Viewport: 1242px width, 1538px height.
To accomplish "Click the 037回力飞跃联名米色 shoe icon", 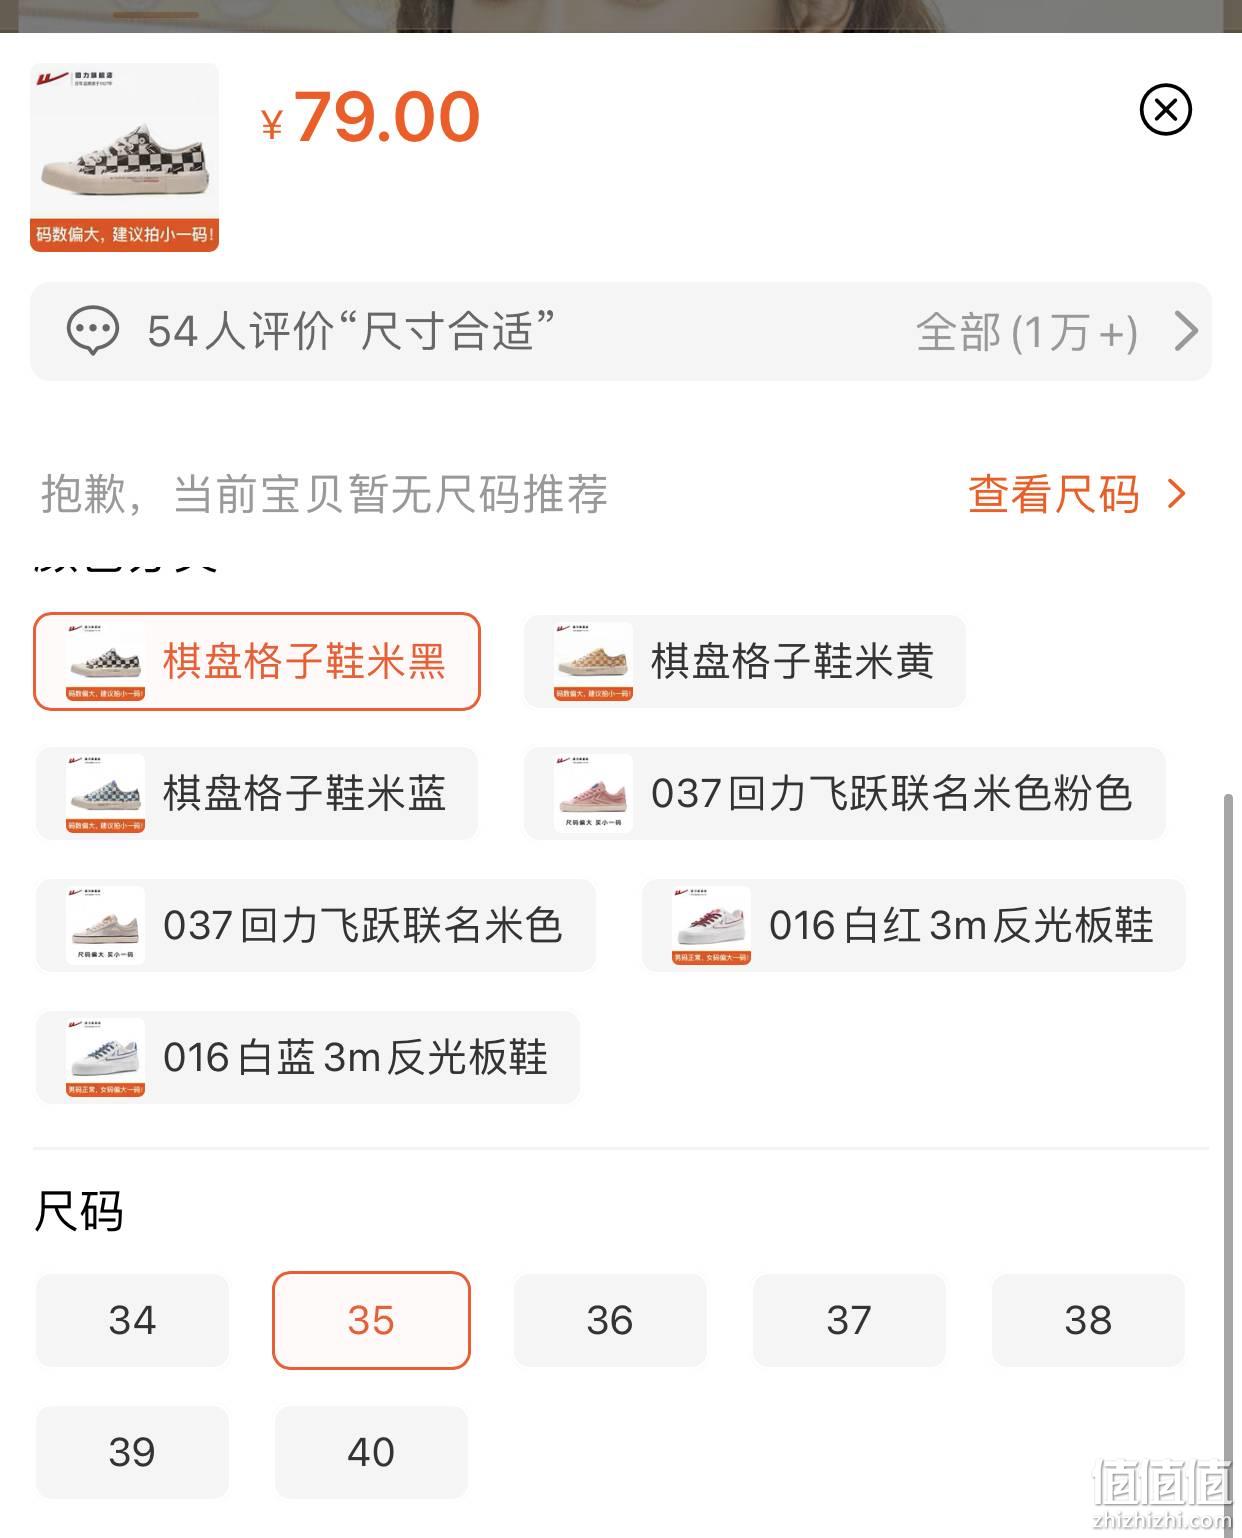I will [x=106, y=925].
